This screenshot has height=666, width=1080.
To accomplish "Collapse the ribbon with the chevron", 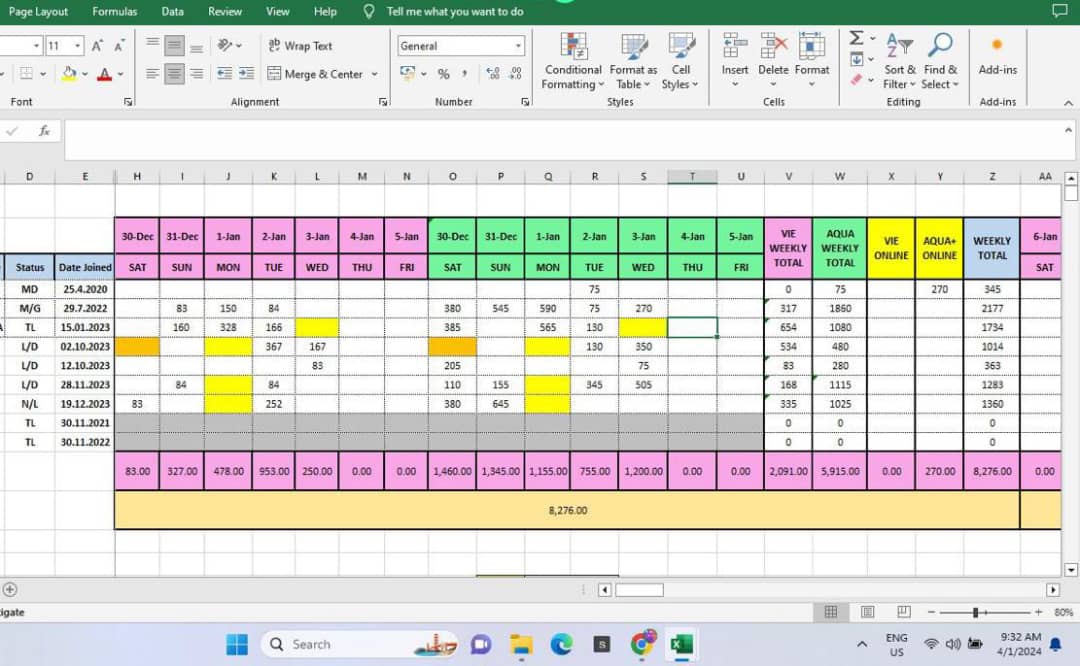I will 1068,103.
